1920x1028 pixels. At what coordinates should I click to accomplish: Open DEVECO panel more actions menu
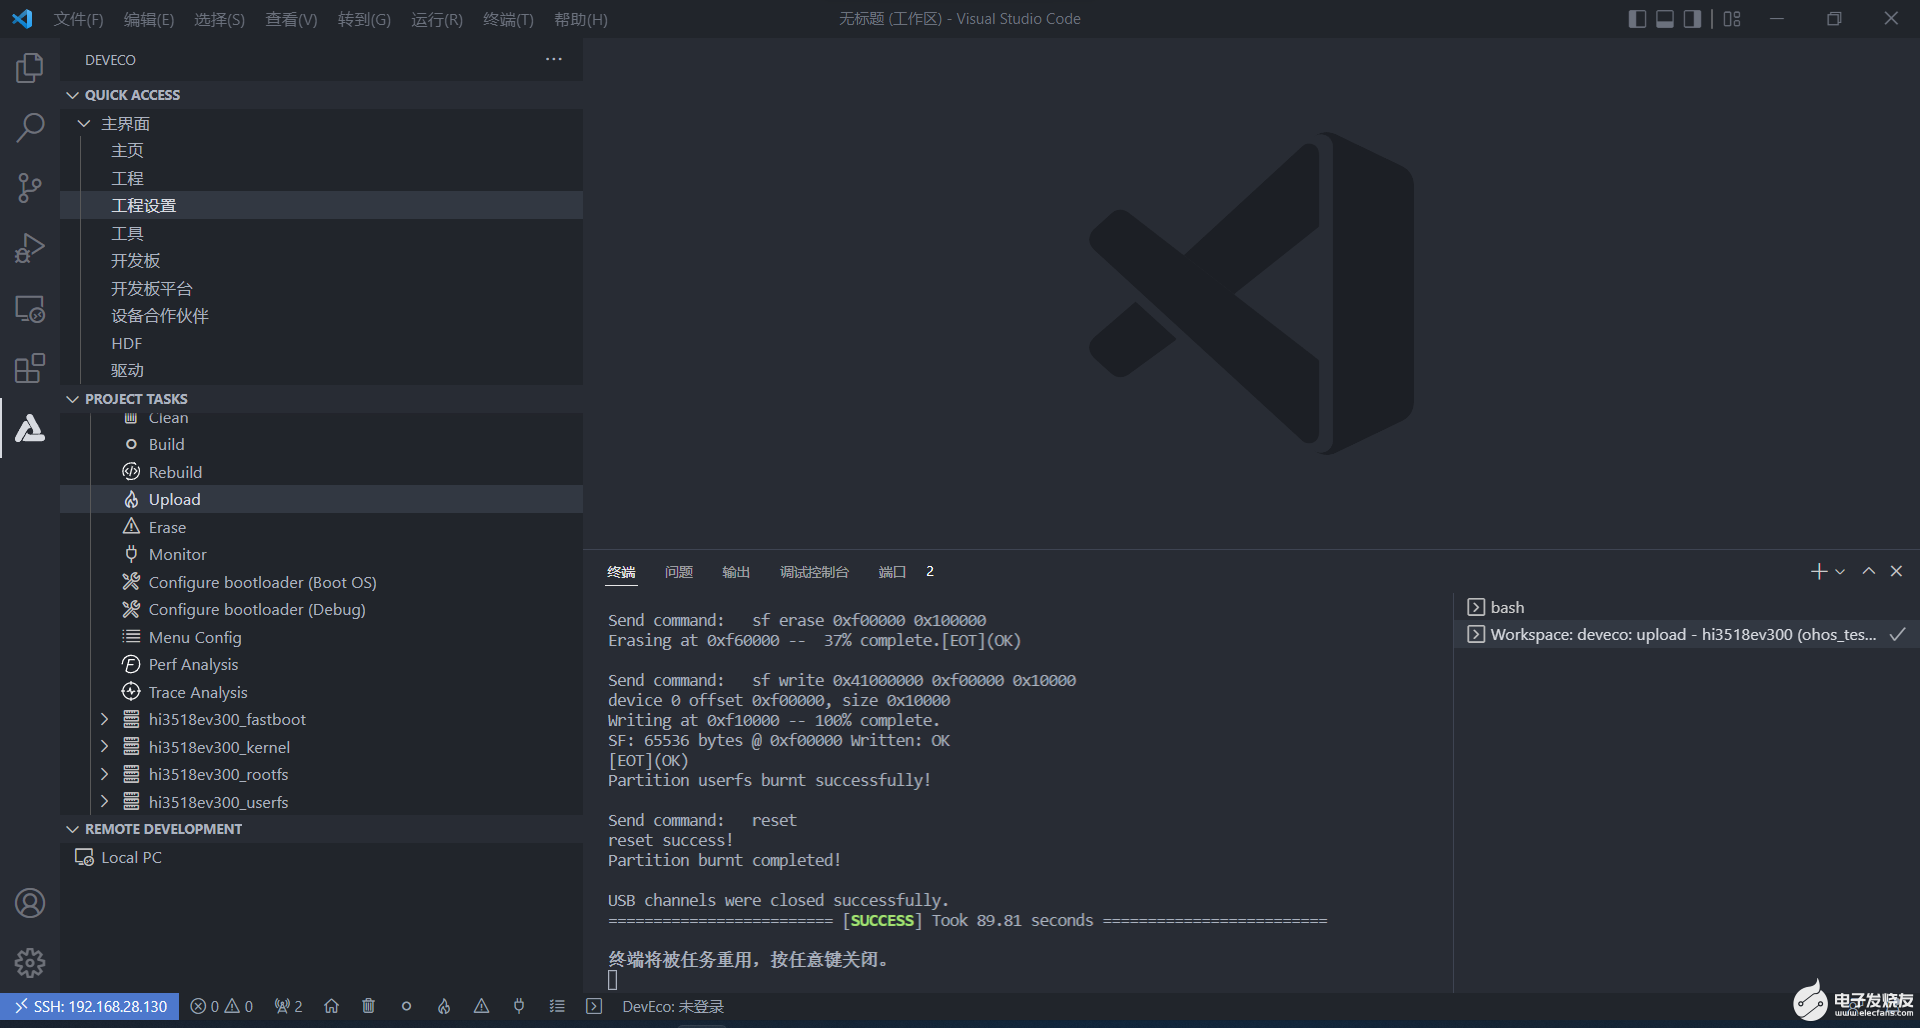tap(554, 60)
